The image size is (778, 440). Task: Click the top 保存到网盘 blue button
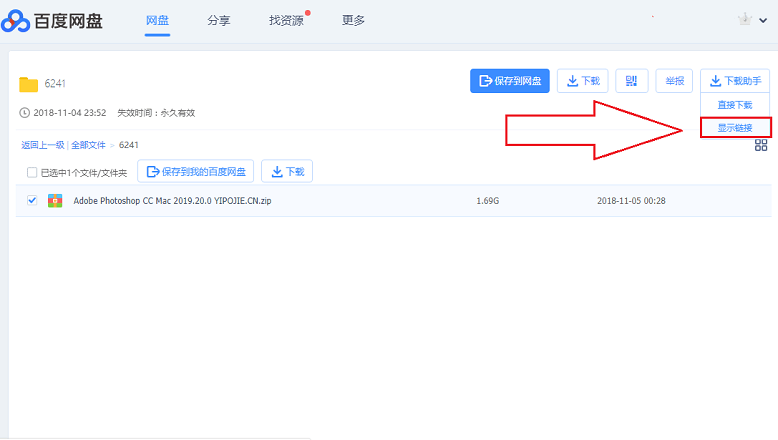pos(510,81)
